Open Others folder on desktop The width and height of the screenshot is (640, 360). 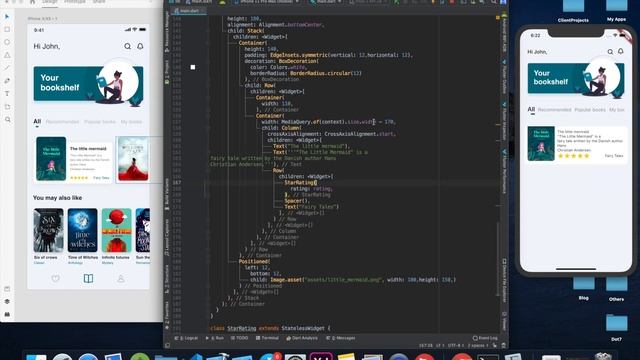coord(616,289)
